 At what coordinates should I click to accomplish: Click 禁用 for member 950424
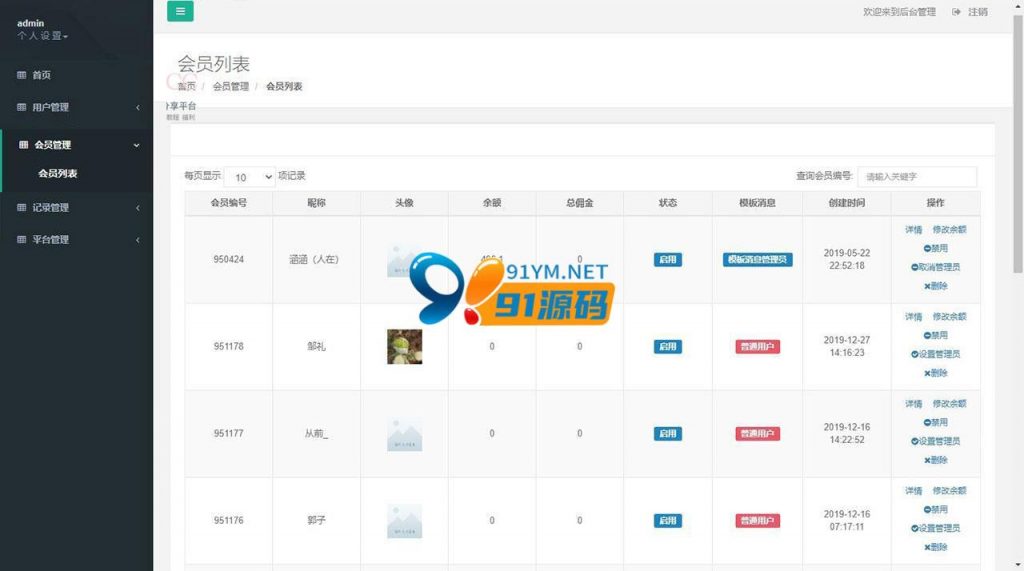935,248
